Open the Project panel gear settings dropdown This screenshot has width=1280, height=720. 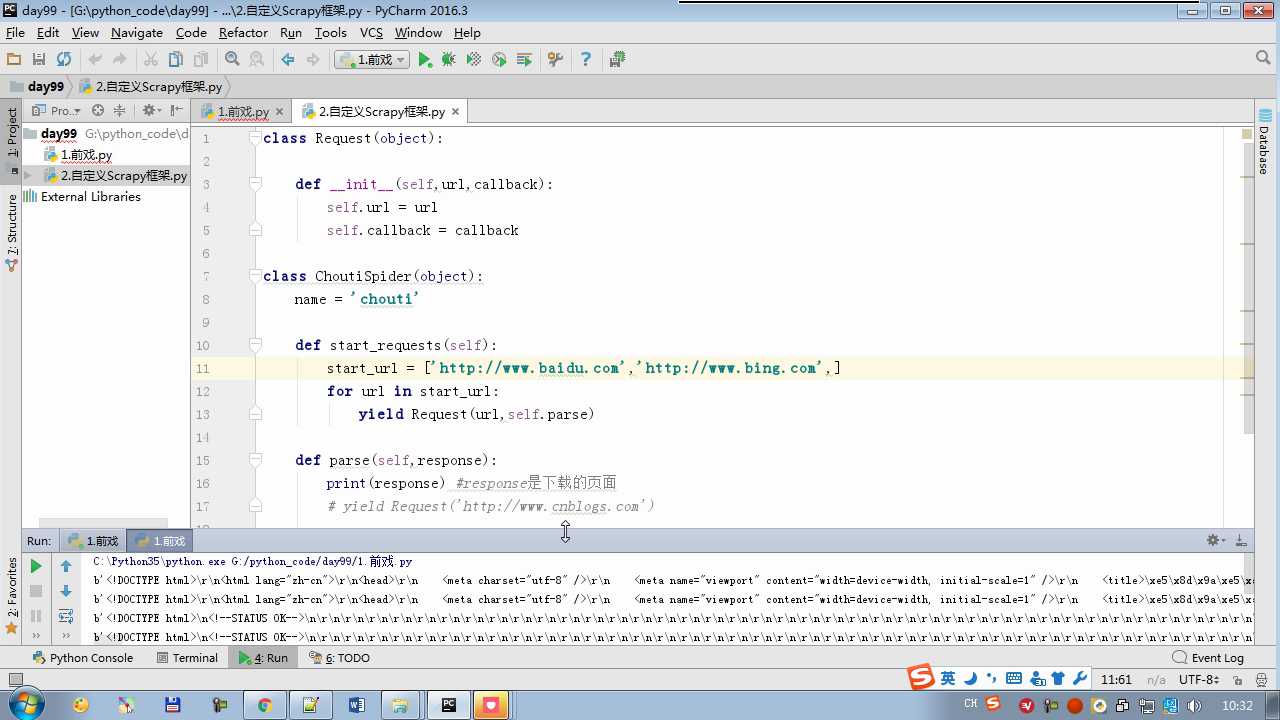tap(151, 111)
